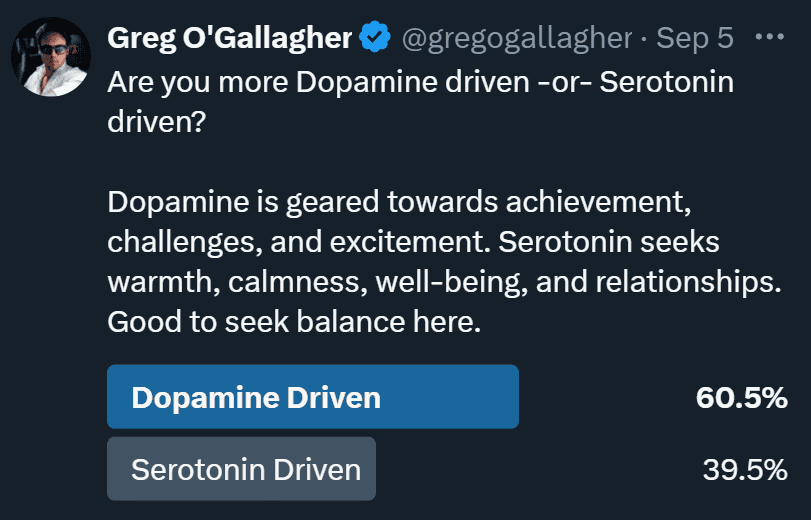The height and width of the screenshot is (520, 811).
Task: Select the Dopamine Driven poll bar
Action: pyautogui.click(x=313, y=397)
